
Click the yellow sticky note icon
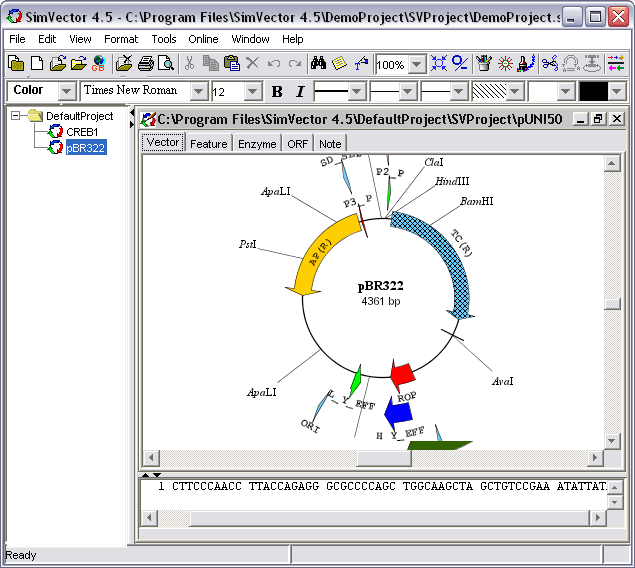(x=339, y=64)
